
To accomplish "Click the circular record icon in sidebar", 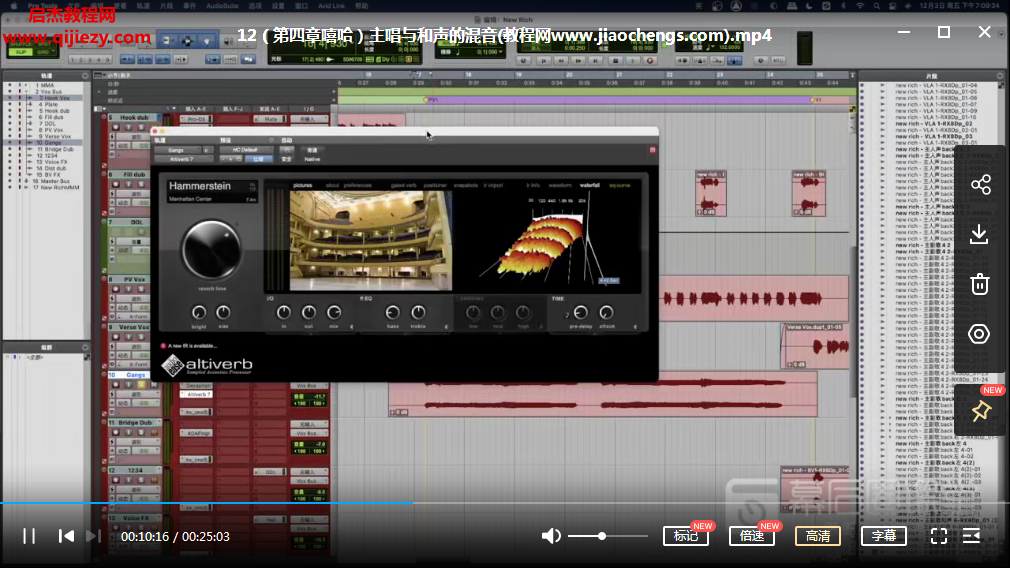I will click(x=979, y=334).
